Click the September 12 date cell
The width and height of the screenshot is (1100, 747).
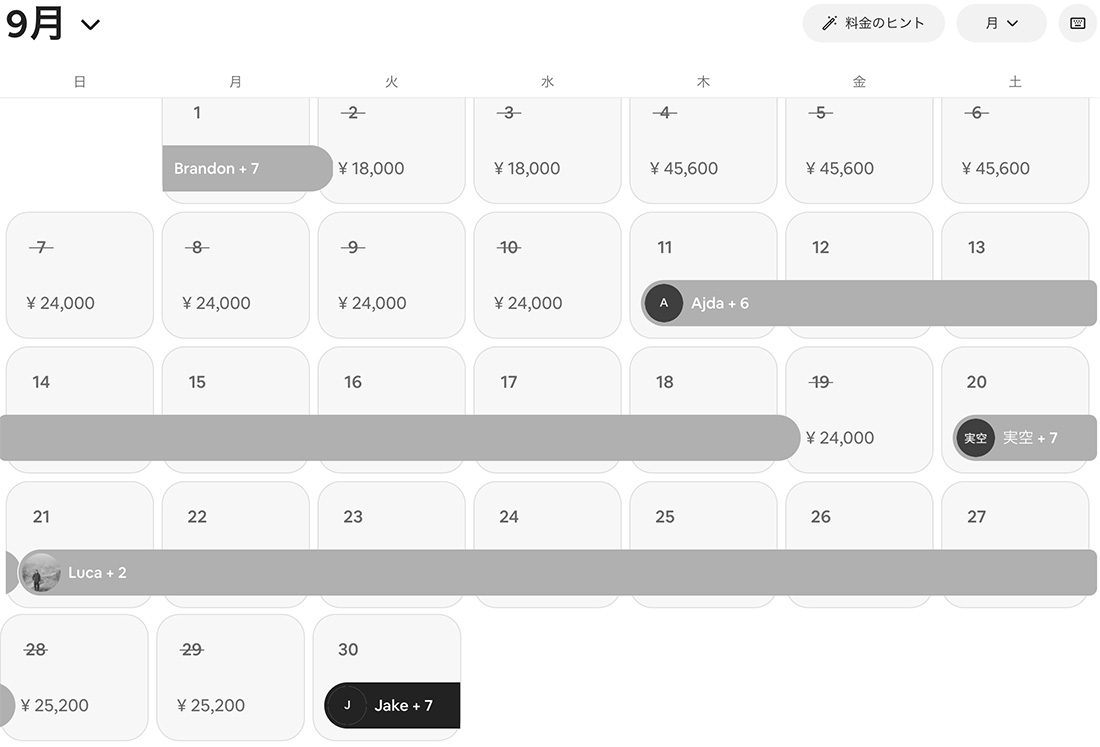[859, 250]
